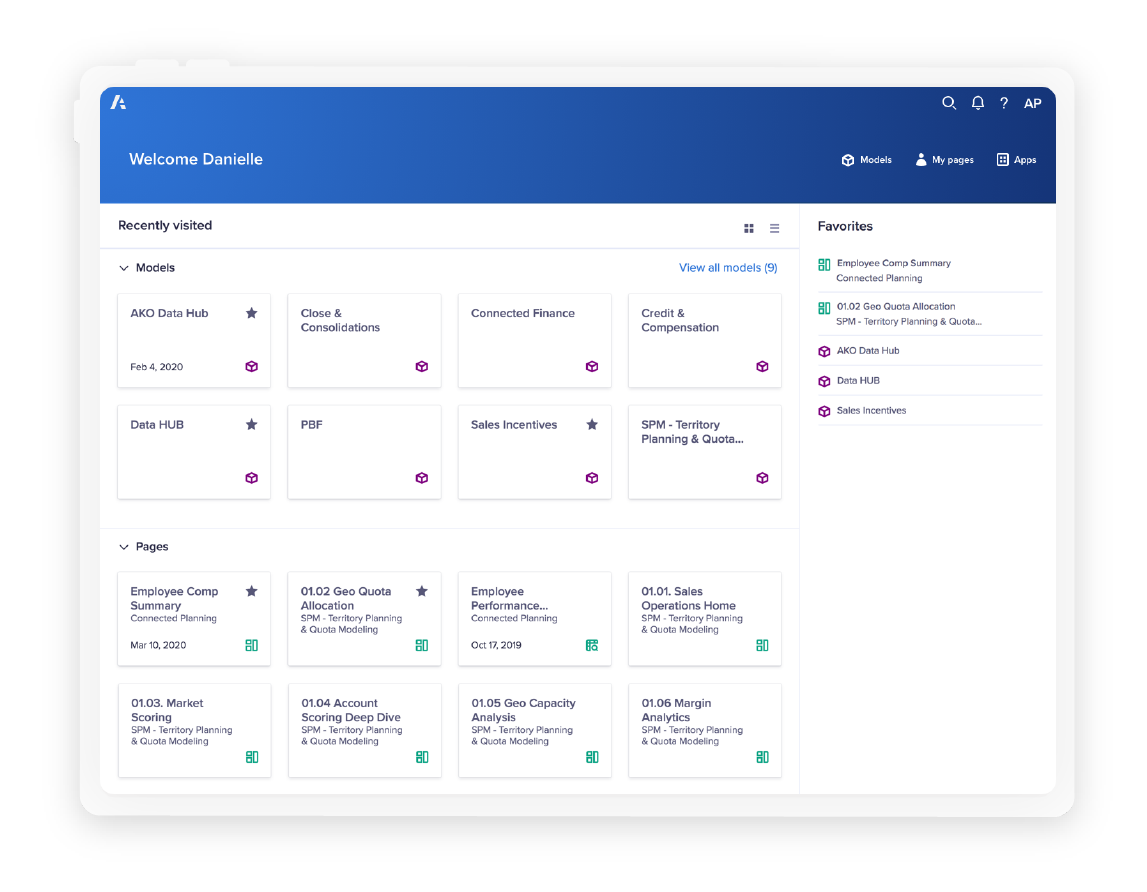Click the View all models (9) link
The image size is (1147, 892).
[x=728, y=267]
